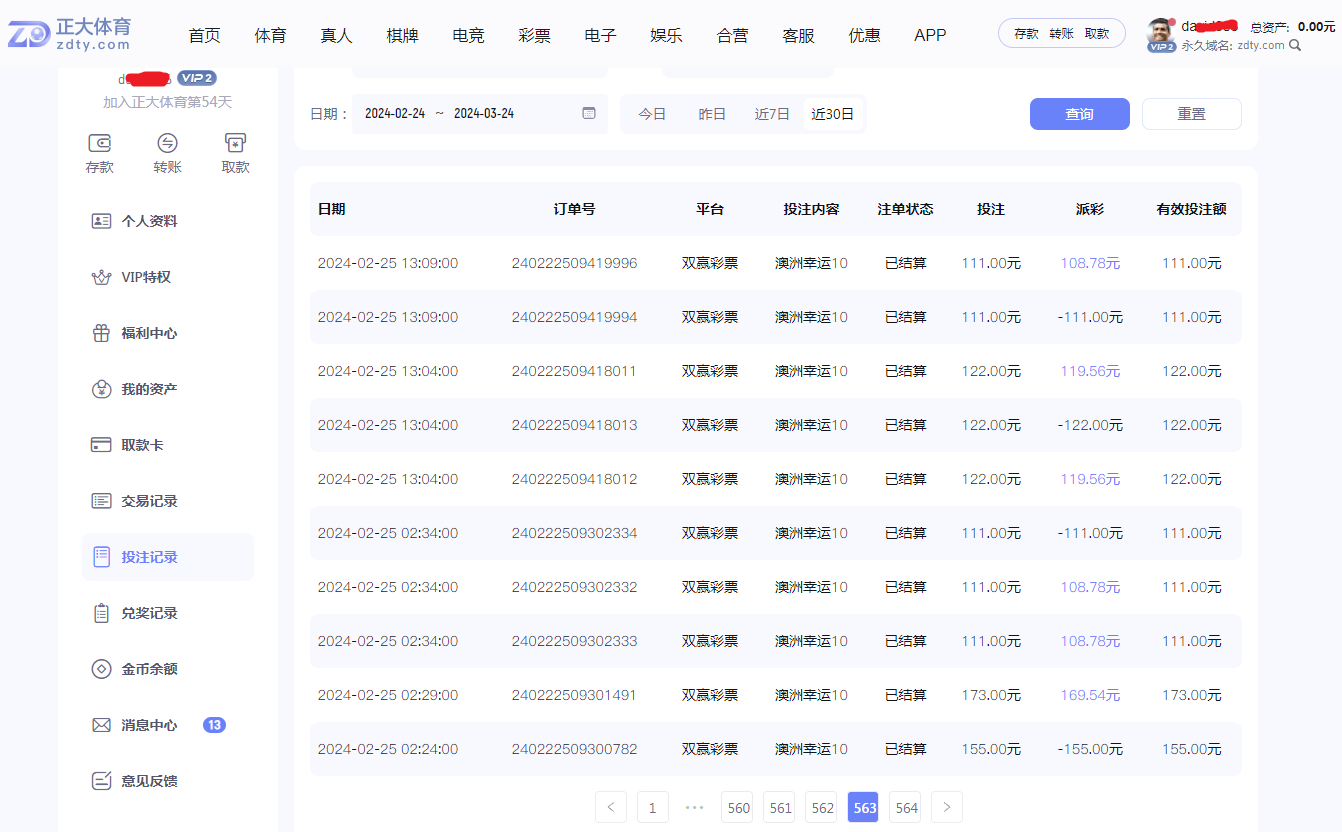Open 彩票 in the top navigation

pyautogui.click(x=535, y=35)
